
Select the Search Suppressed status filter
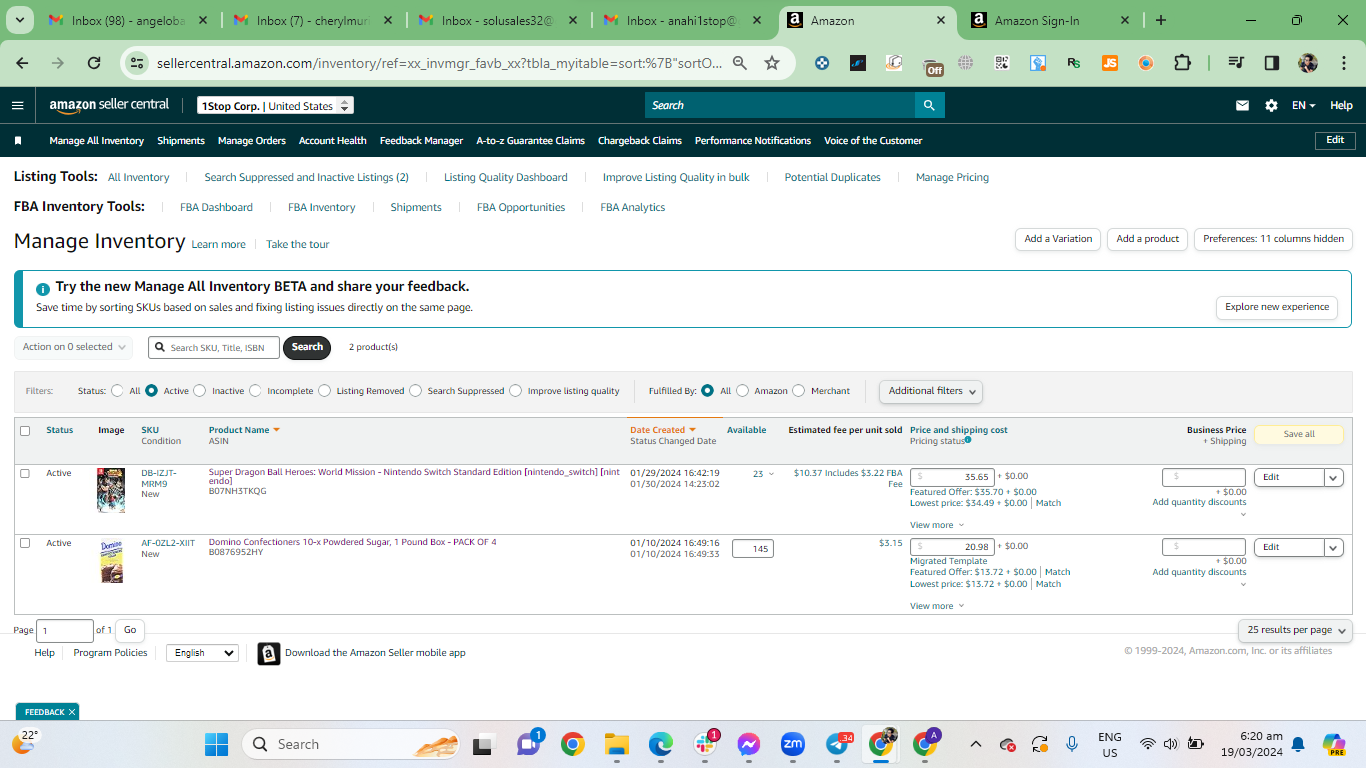coord(415,391)
